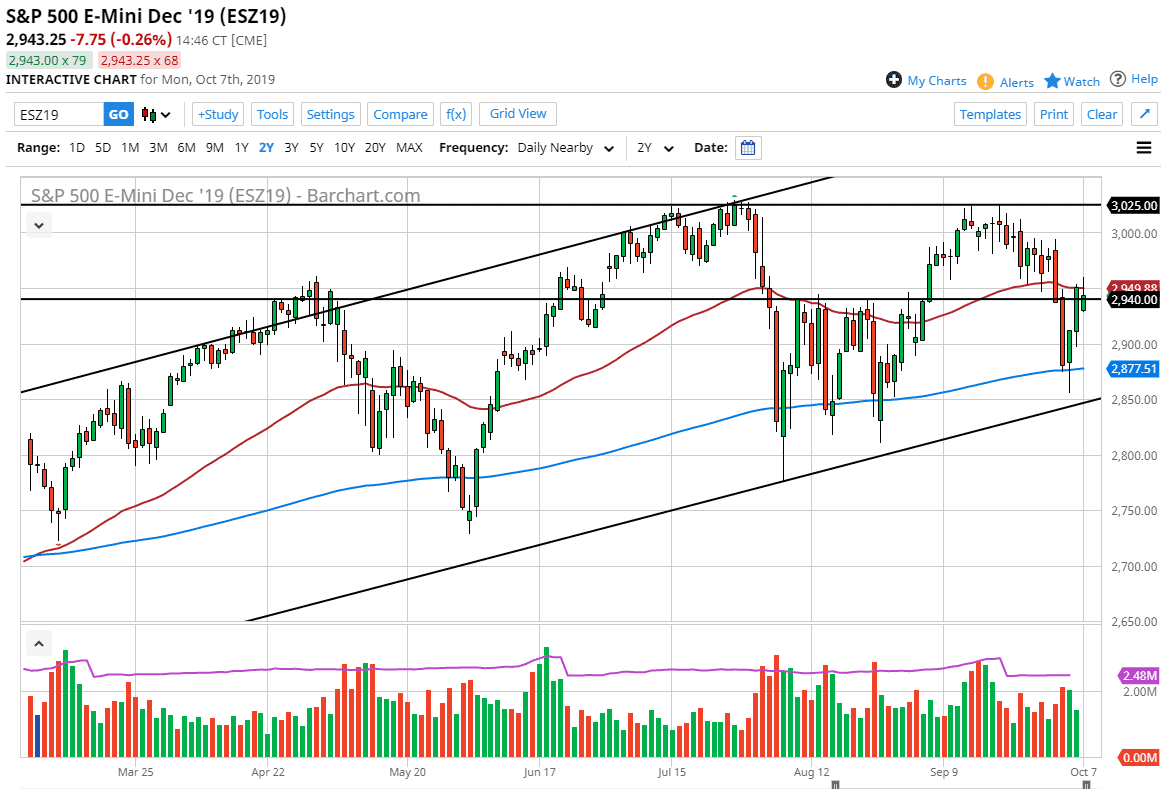This screenshot has width=1170, height=789.
Task: Click the My Charts plus icon
Action: (x=893, y=81)
